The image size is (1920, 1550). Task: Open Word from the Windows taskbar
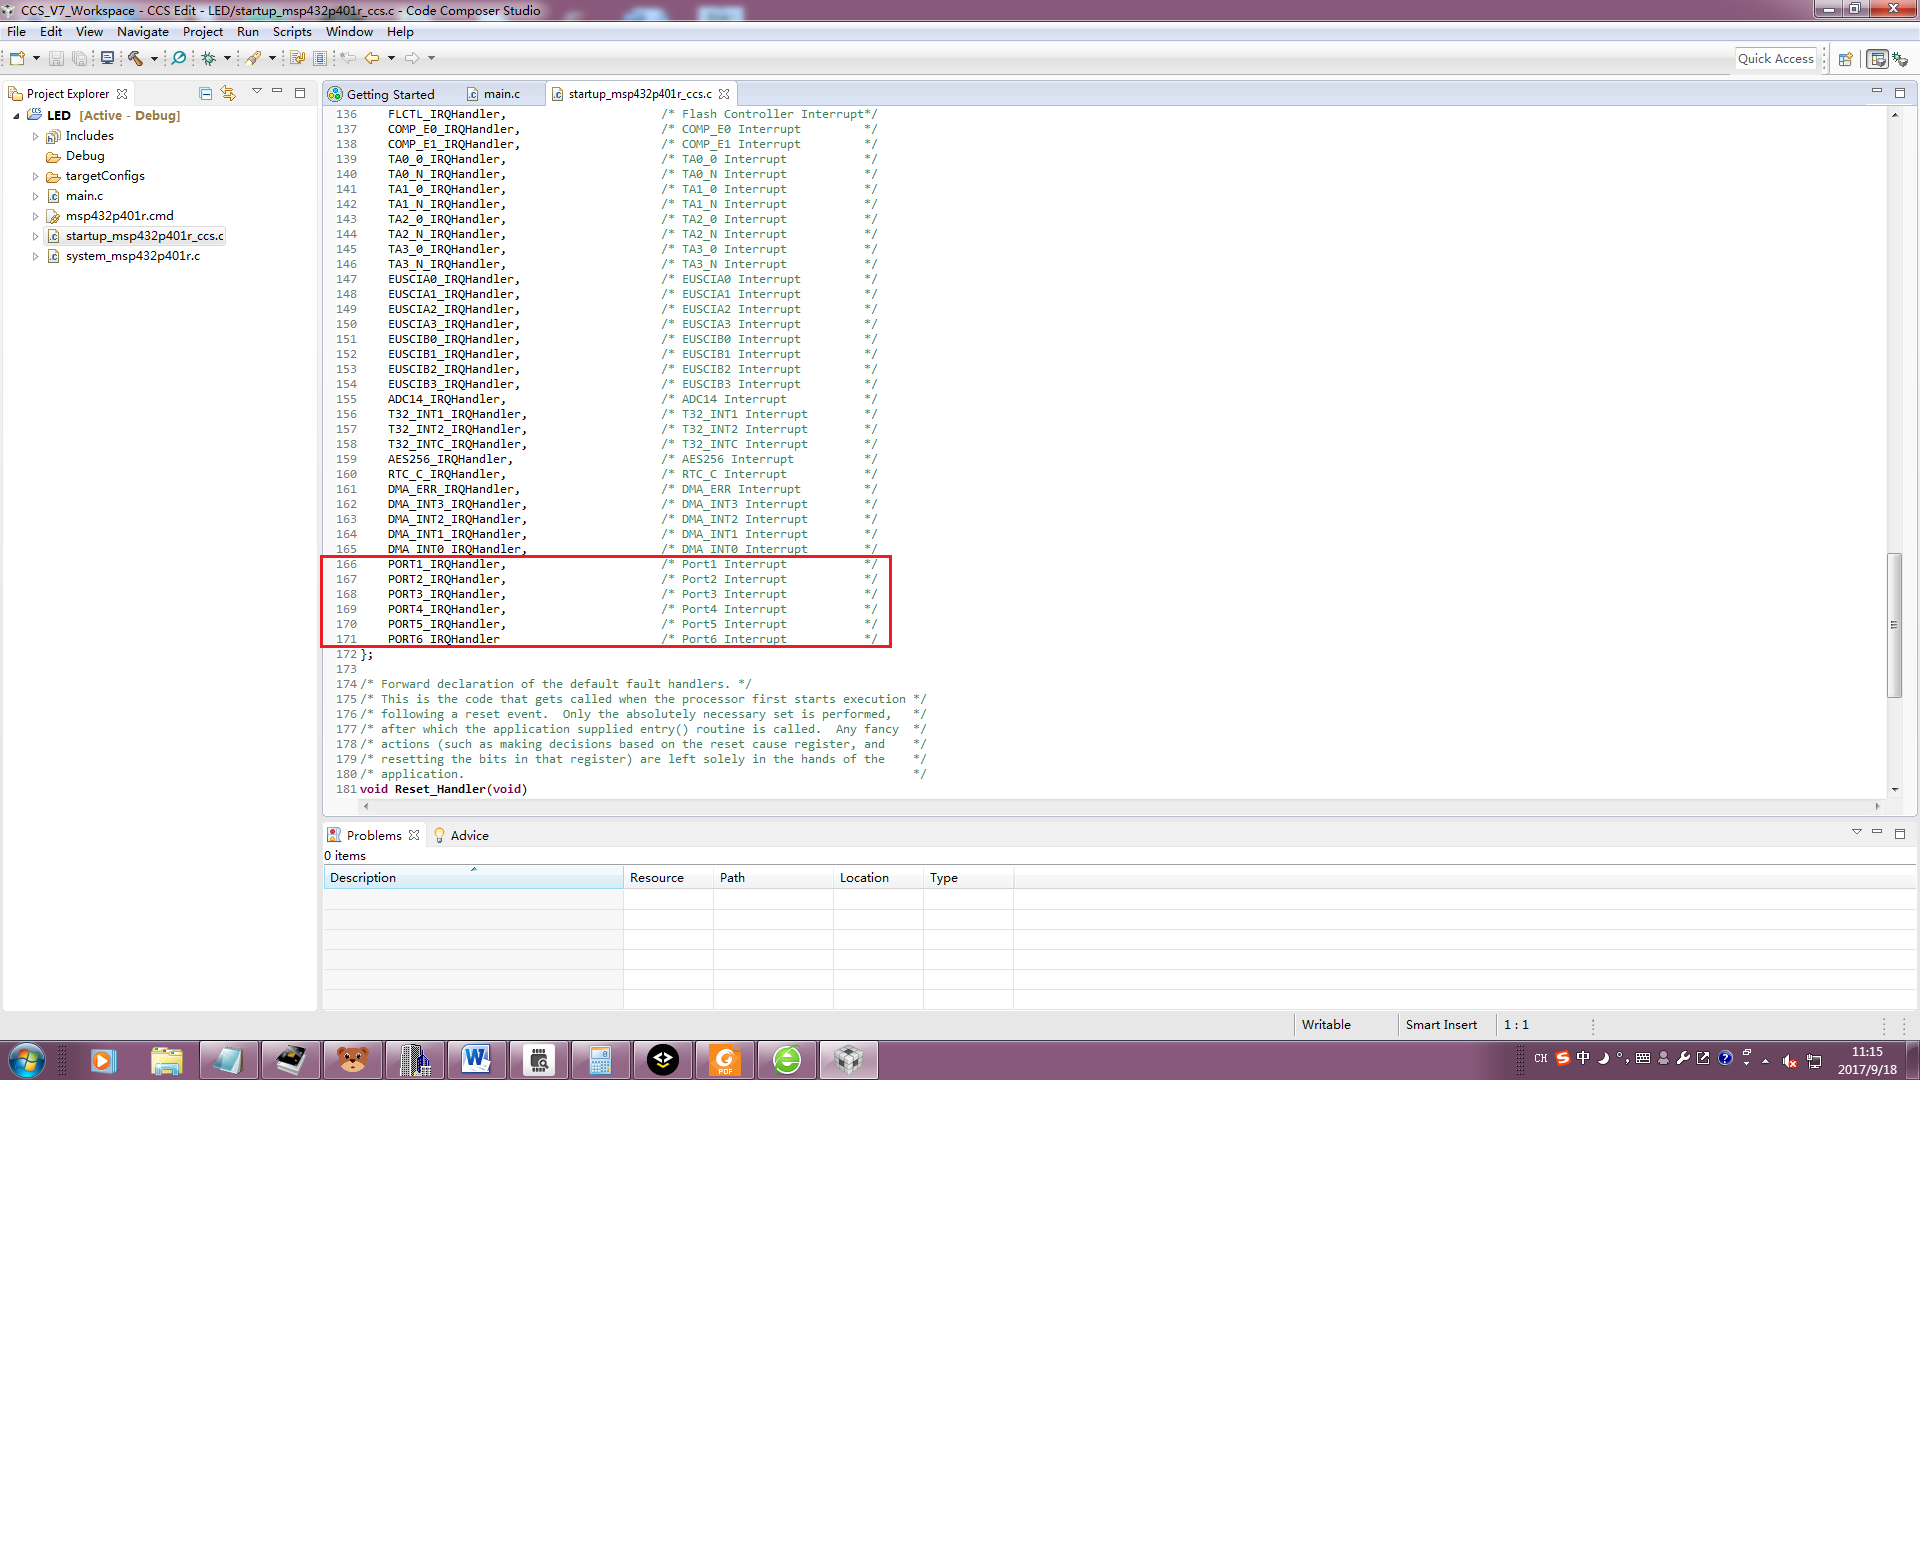[477, 1060]
